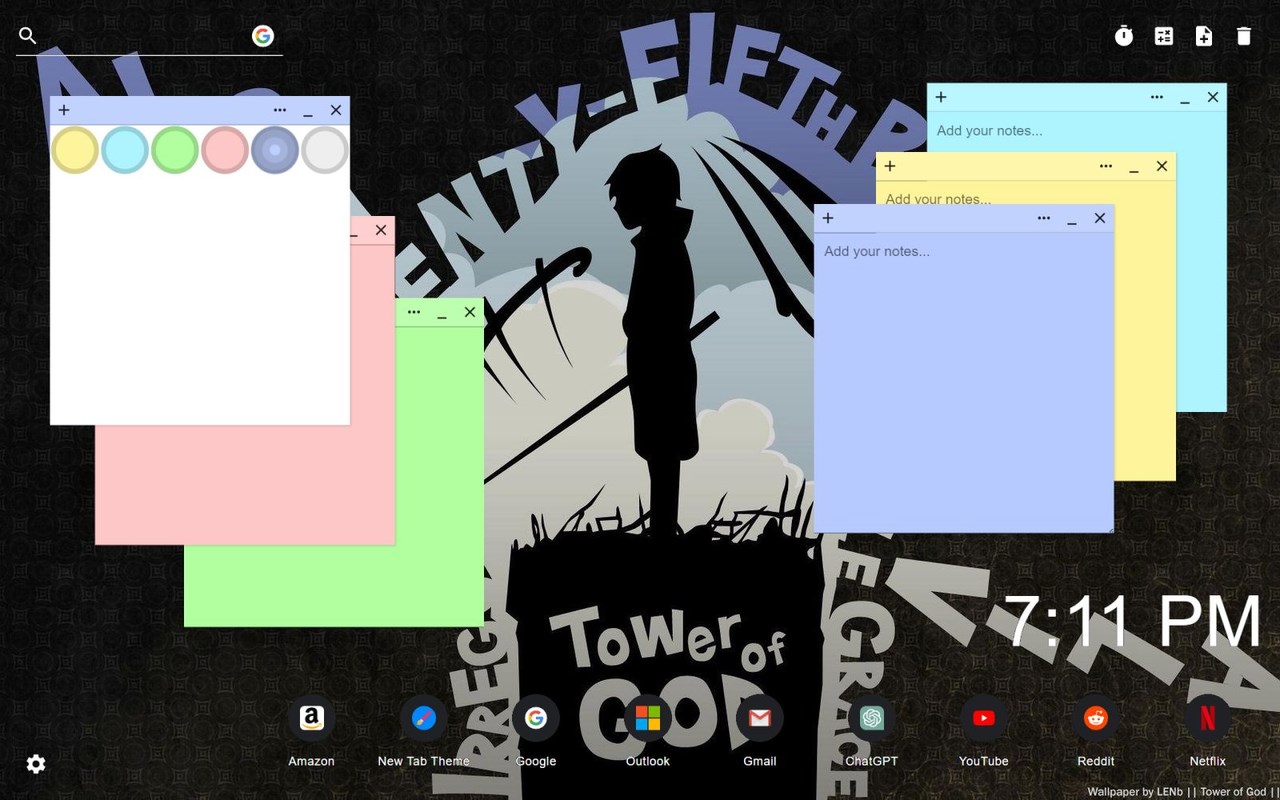Click the magnifying glass search icon

(x=28, y=36)
